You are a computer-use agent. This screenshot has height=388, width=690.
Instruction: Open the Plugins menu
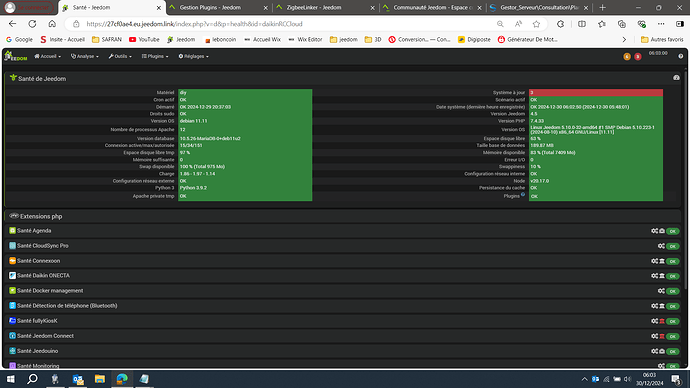coord(155,56)
